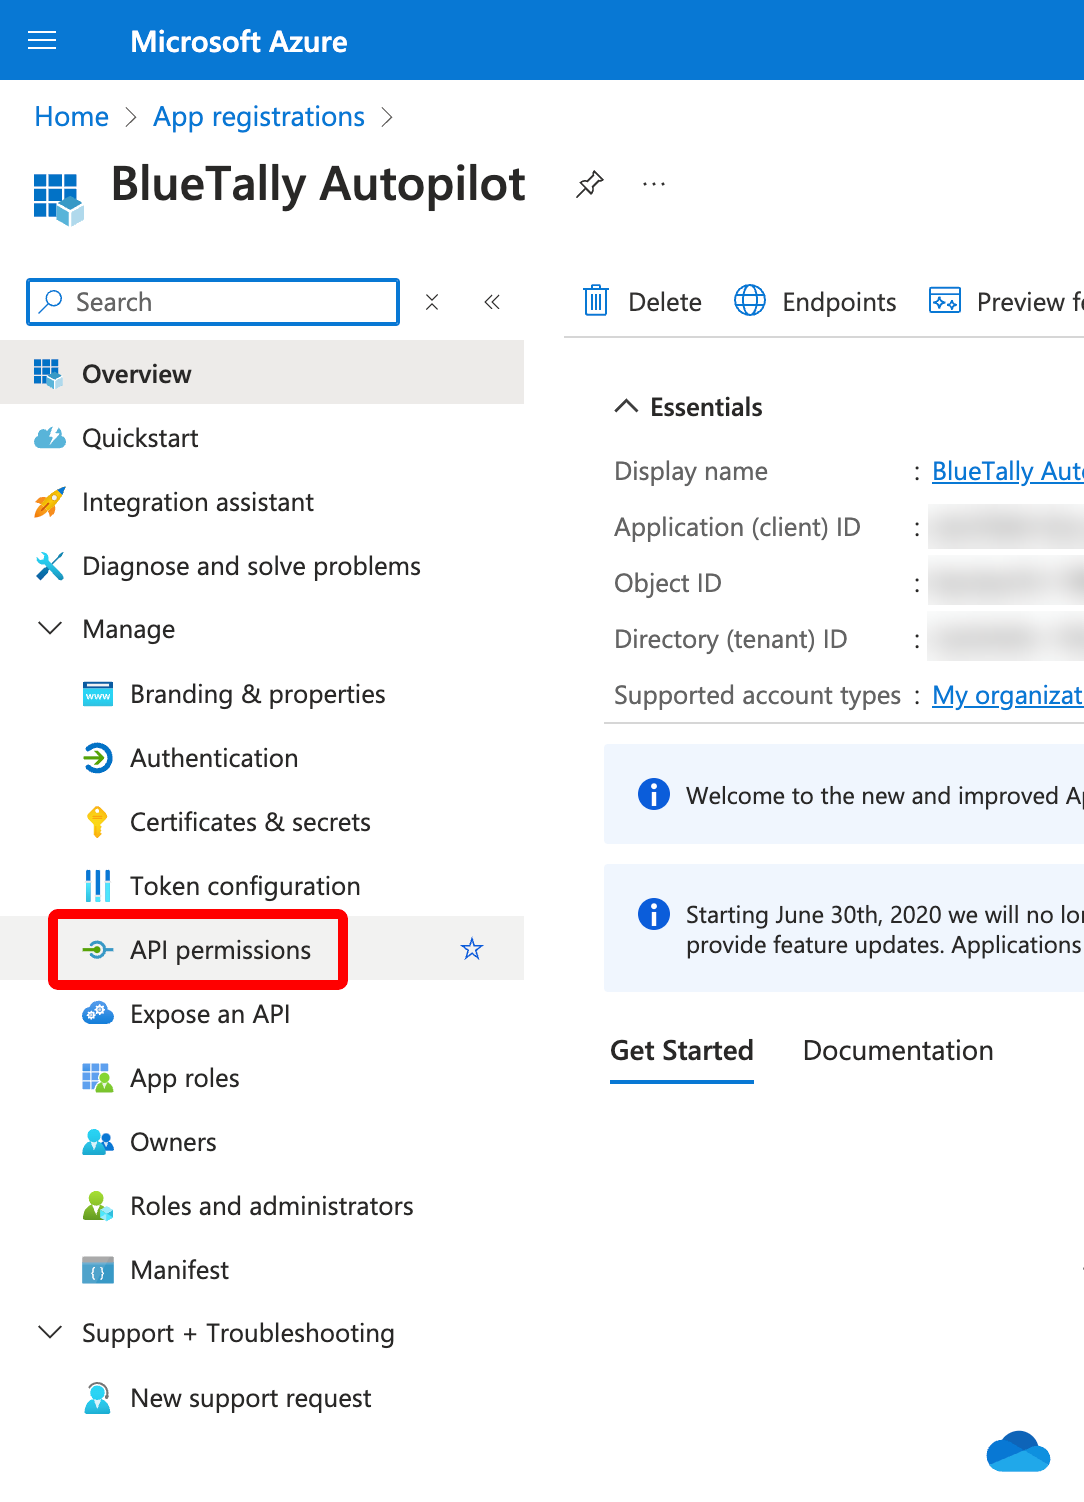Focus the sidebar Search field
This screenshot has height=1502, width=1084.
[213, 302]
